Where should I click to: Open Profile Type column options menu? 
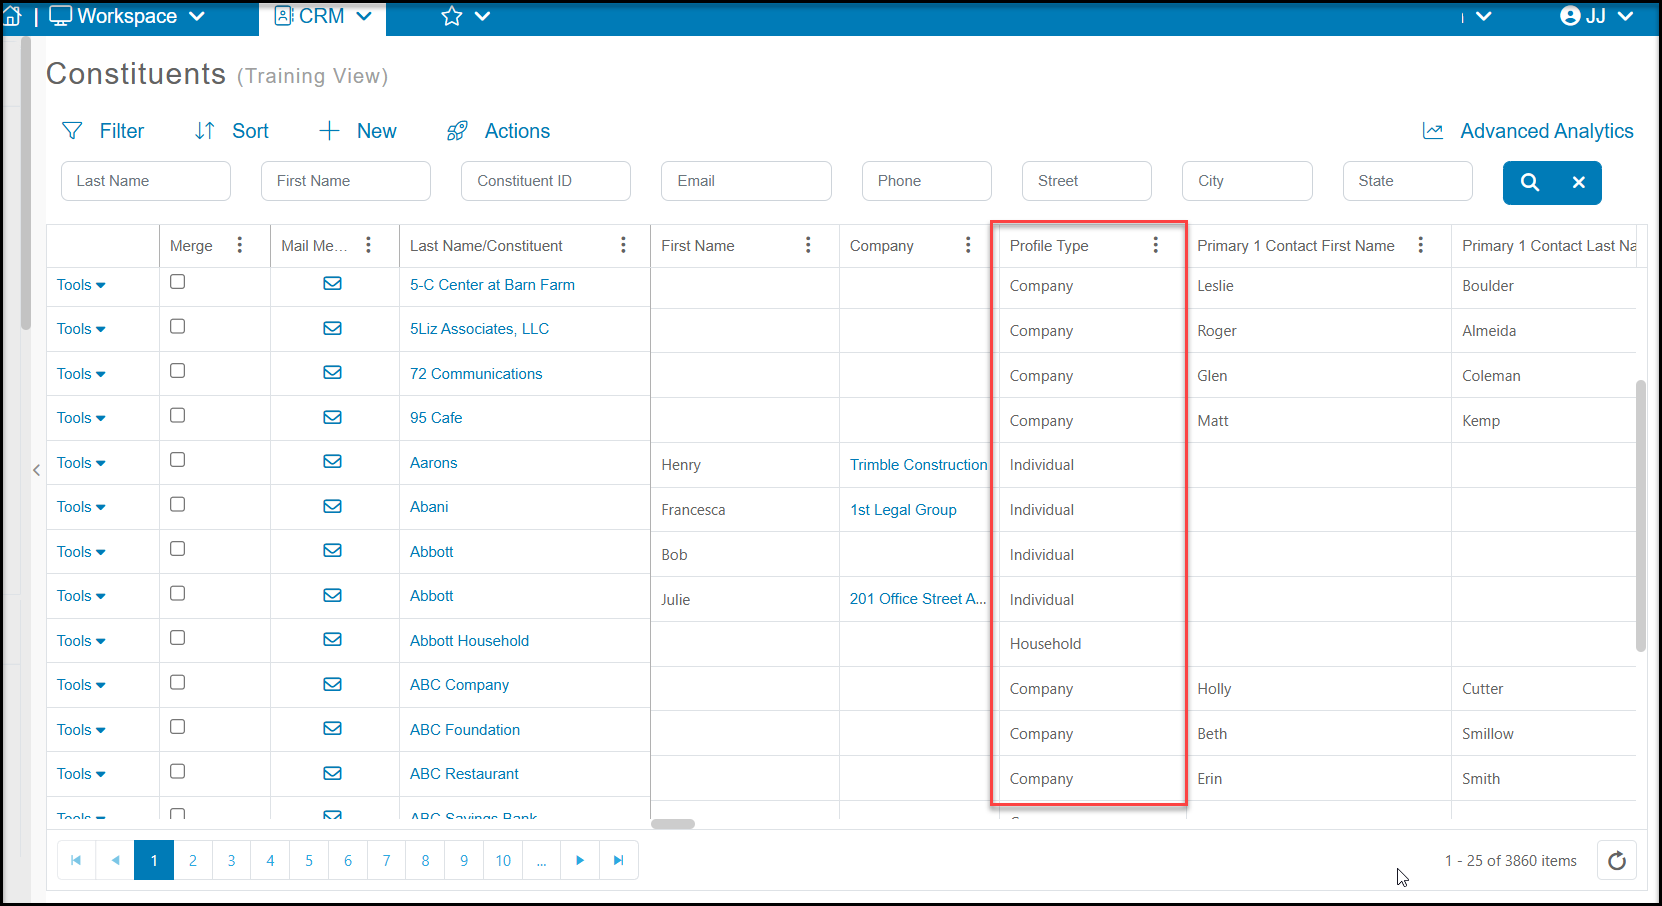(x=1156, y=245)
